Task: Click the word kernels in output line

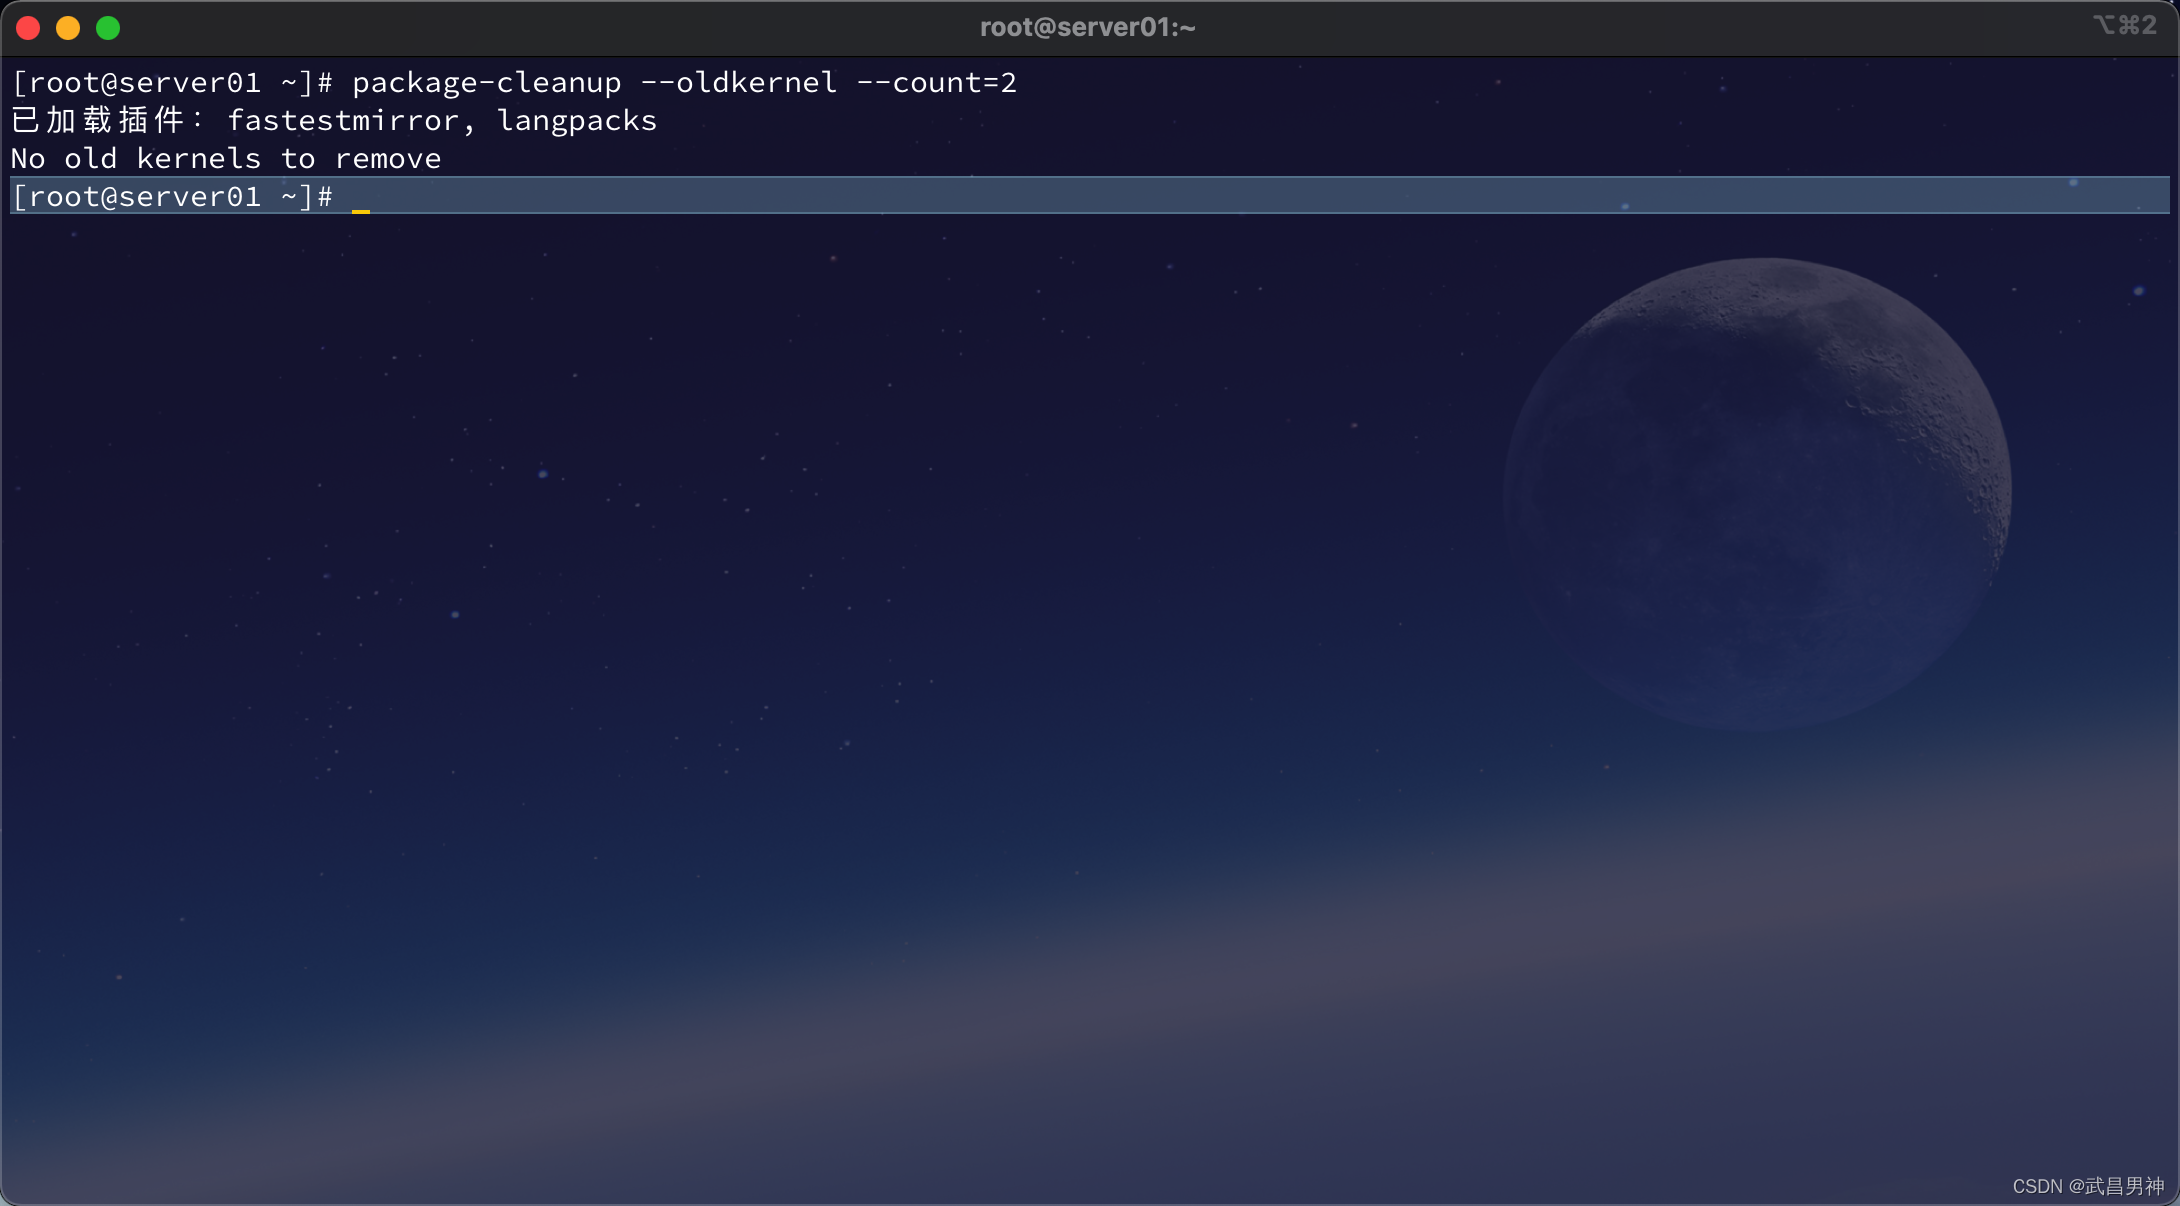Action: coord(198,159)
